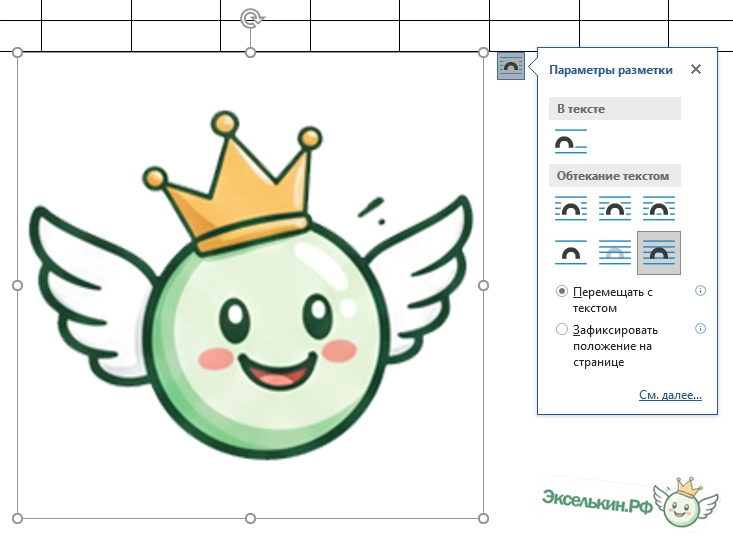Click the Layout Options button beside the image

point(511,66)
